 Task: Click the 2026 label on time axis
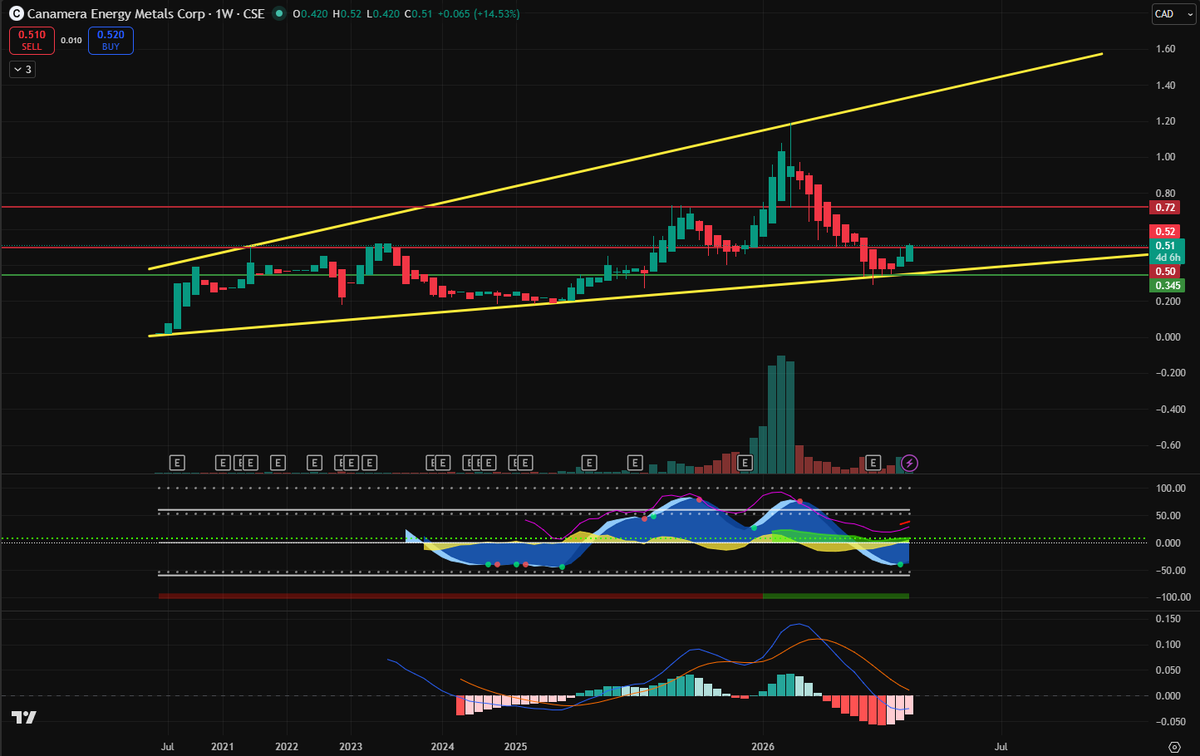click(x=763, y=746)
